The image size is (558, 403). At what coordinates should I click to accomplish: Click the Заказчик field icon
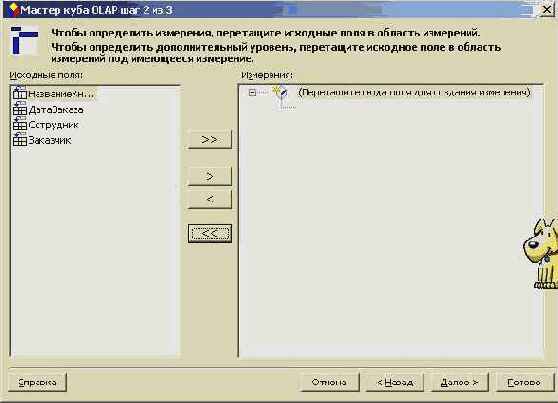[20, 140]
